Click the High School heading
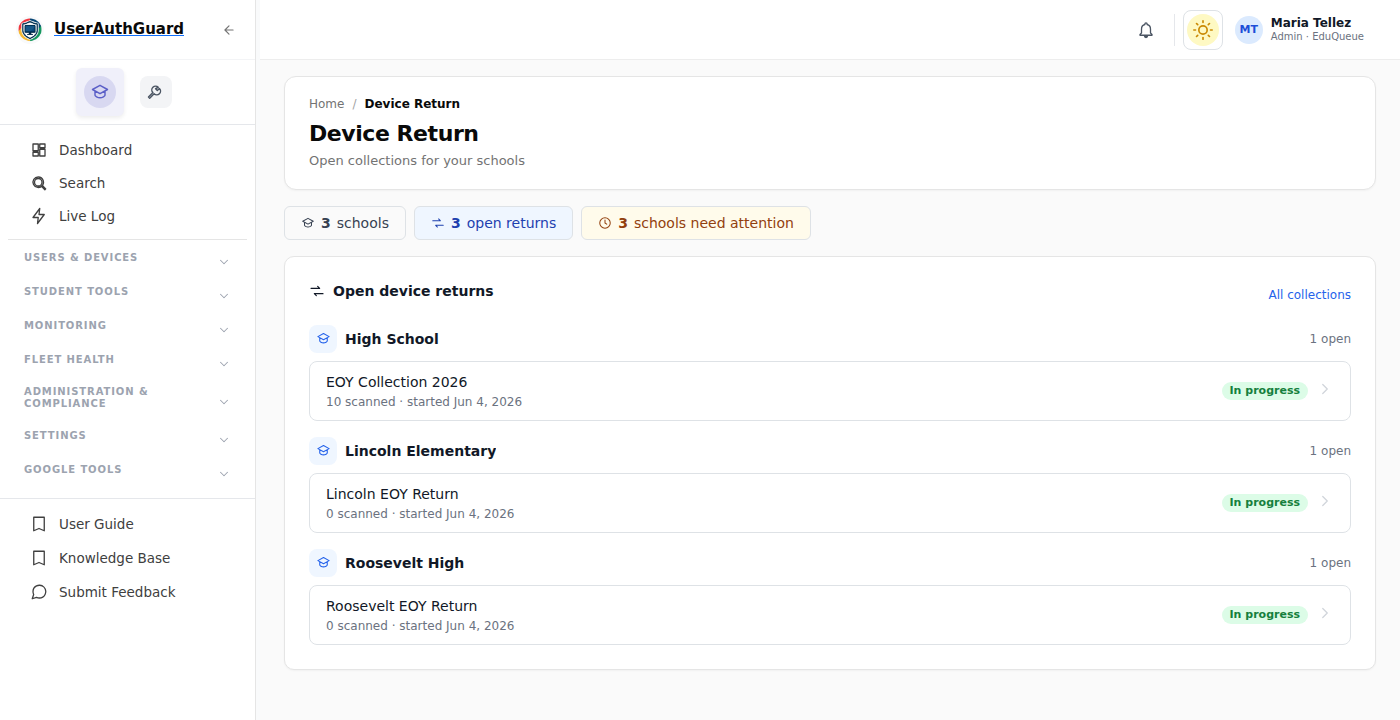1400x720 pixels. (392, 339)
